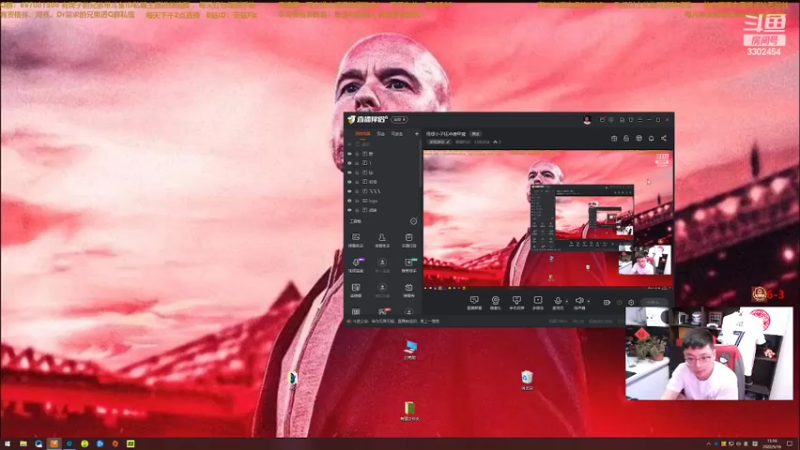This screenshot has width=800, height=450.
Task: Click the start live button at bottom right
Action: (654, 303)
